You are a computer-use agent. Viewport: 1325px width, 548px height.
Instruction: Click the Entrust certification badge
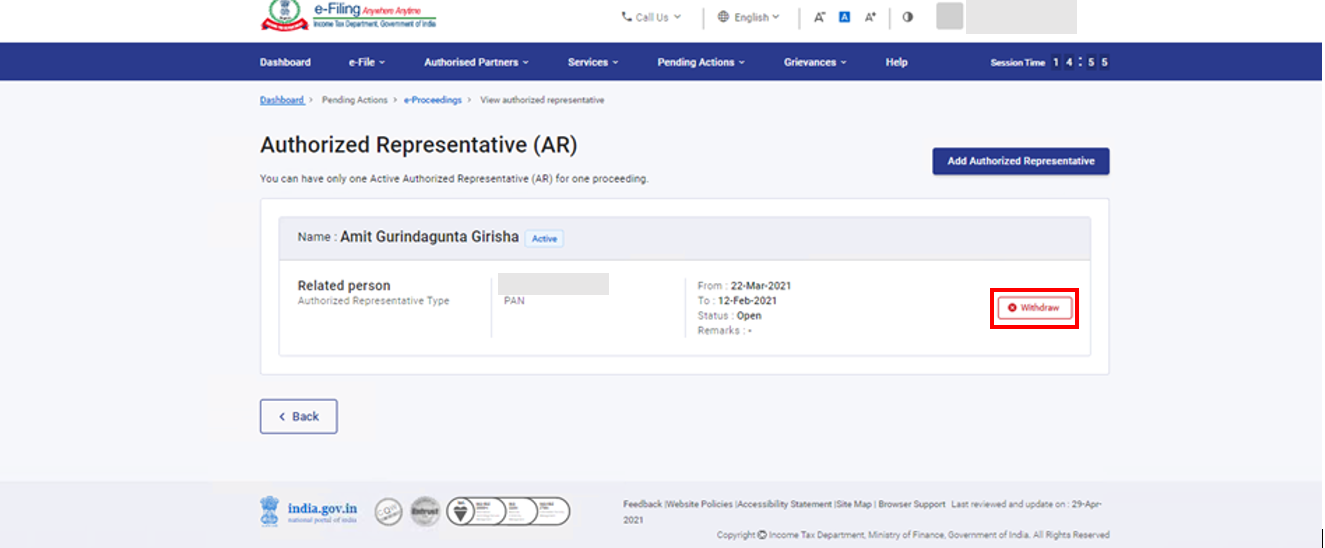coord(425,512)
